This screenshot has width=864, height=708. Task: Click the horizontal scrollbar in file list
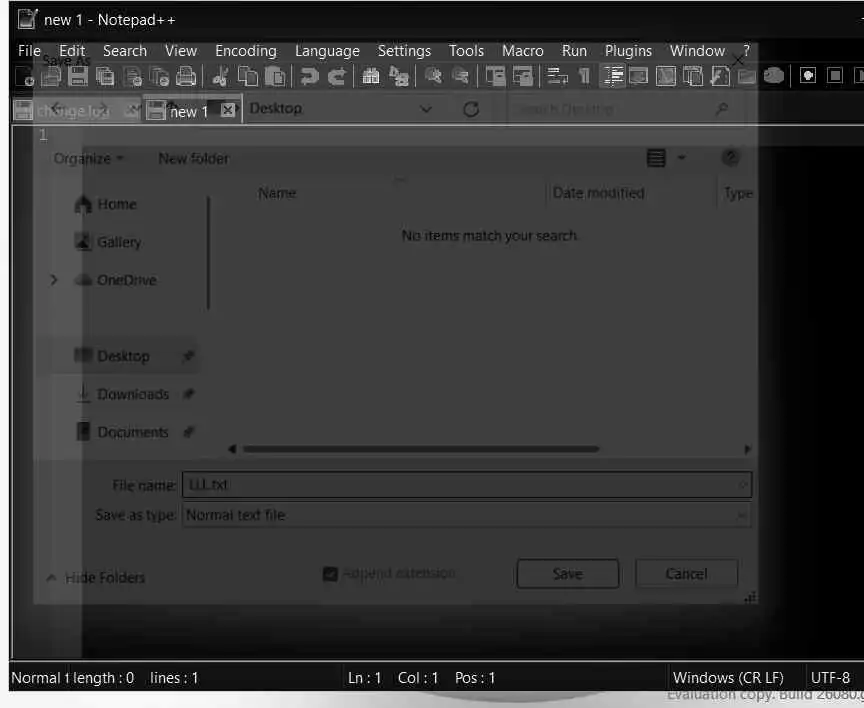pyautogui.click(x=421, y=449)
